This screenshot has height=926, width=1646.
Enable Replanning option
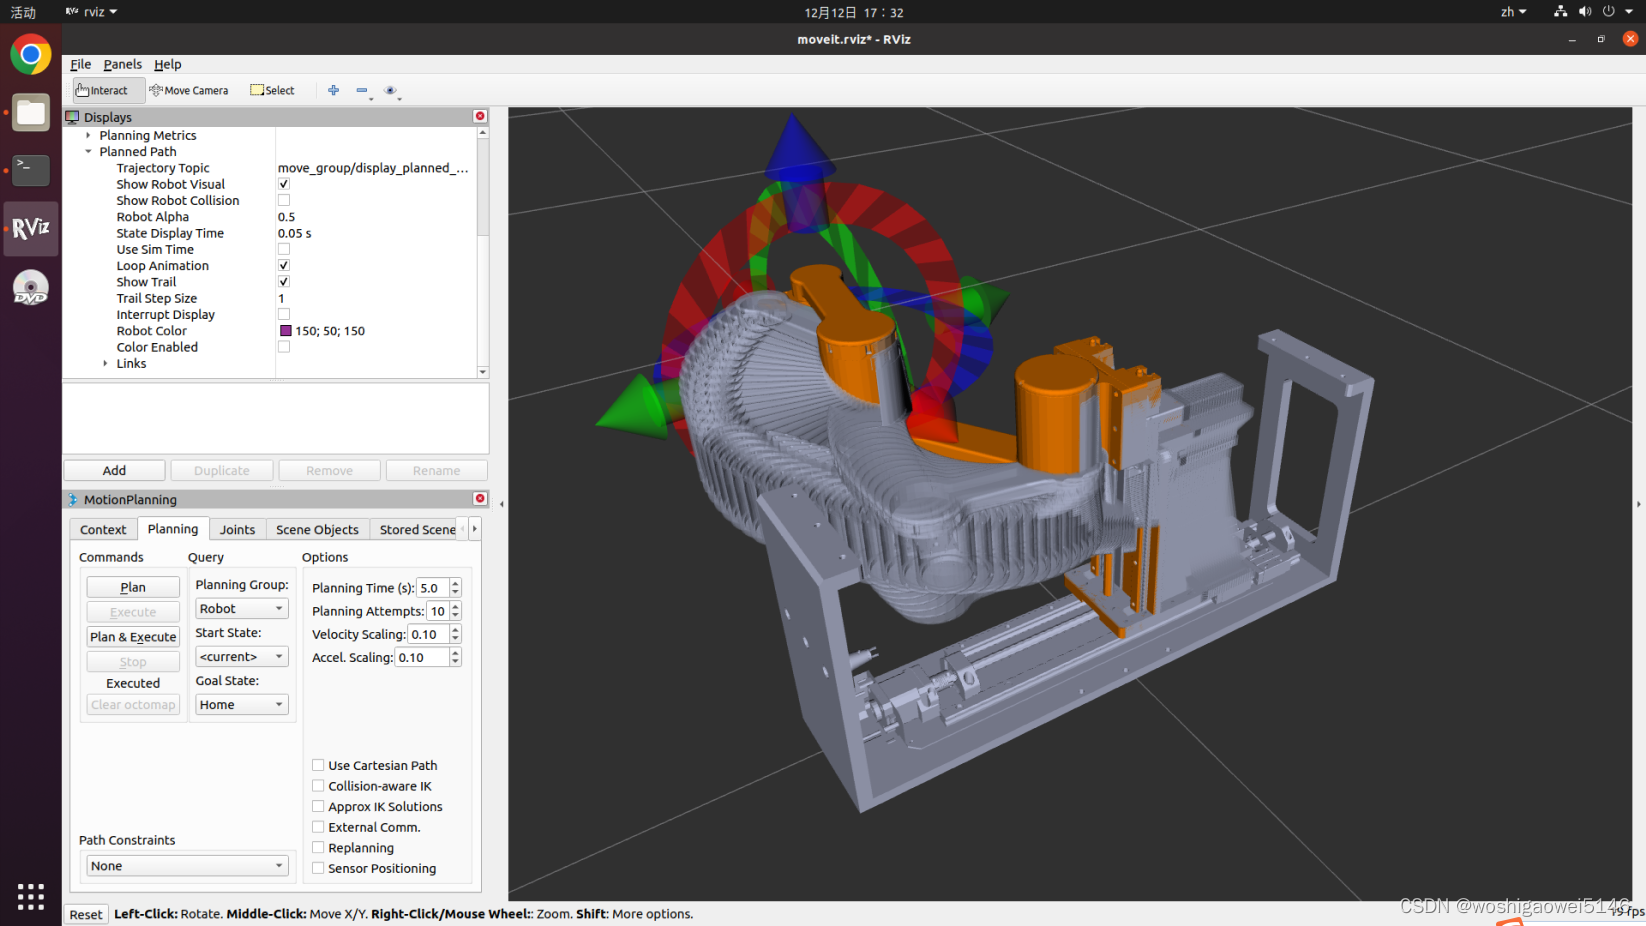tap(318, 847)
